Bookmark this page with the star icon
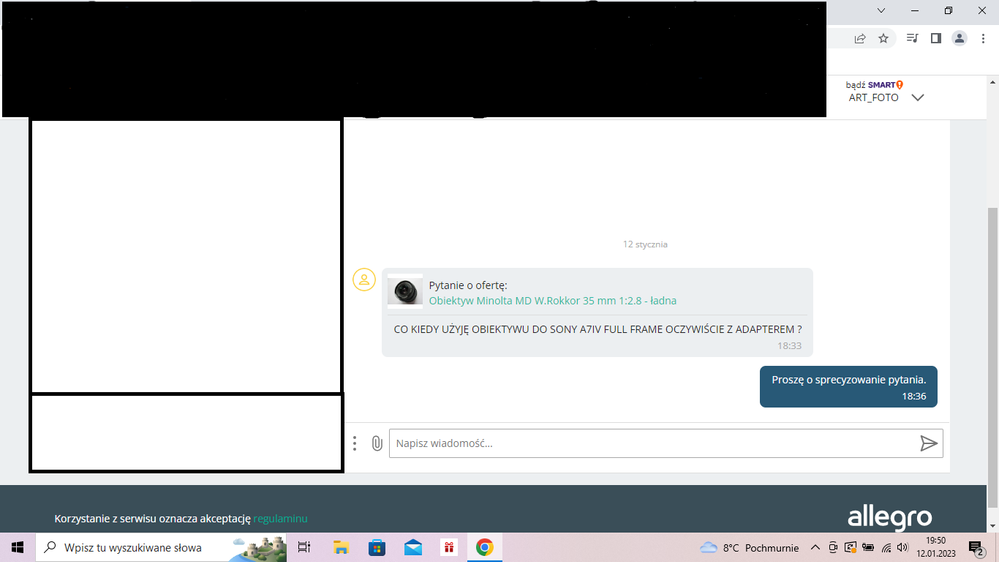Screen dimensions: 999x562 pos(884,39)
